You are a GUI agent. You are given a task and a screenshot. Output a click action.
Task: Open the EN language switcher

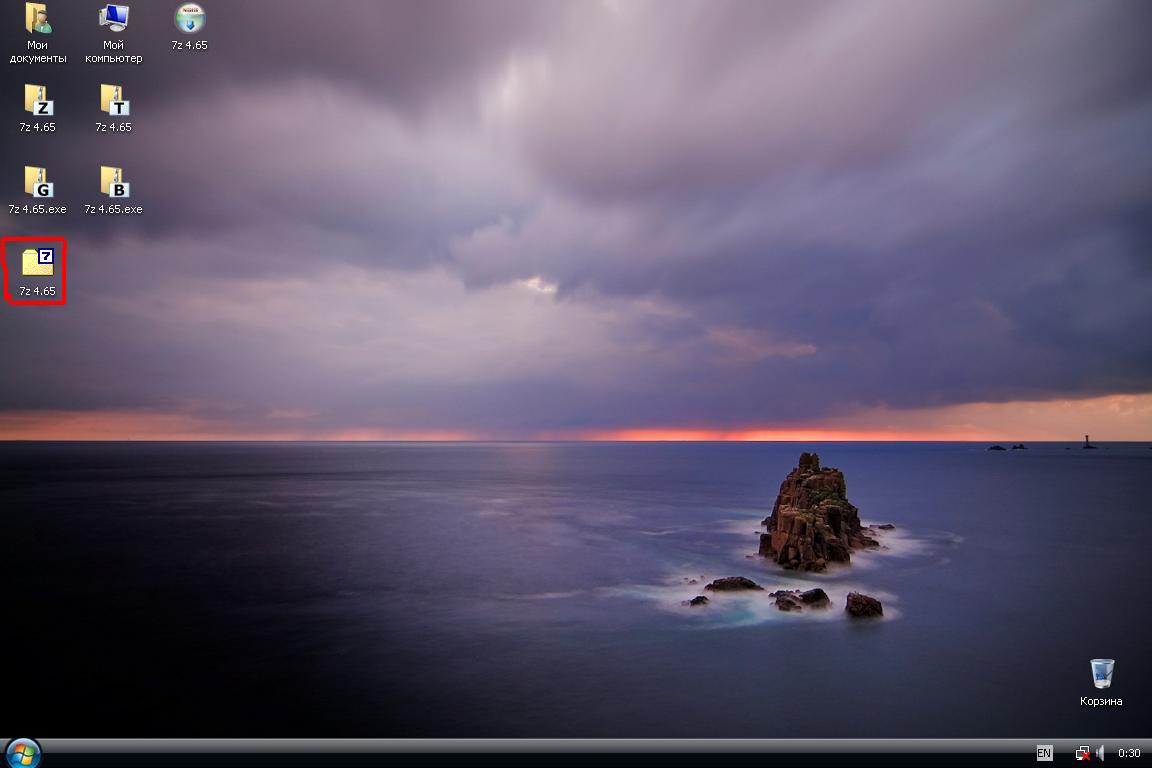1044,753
